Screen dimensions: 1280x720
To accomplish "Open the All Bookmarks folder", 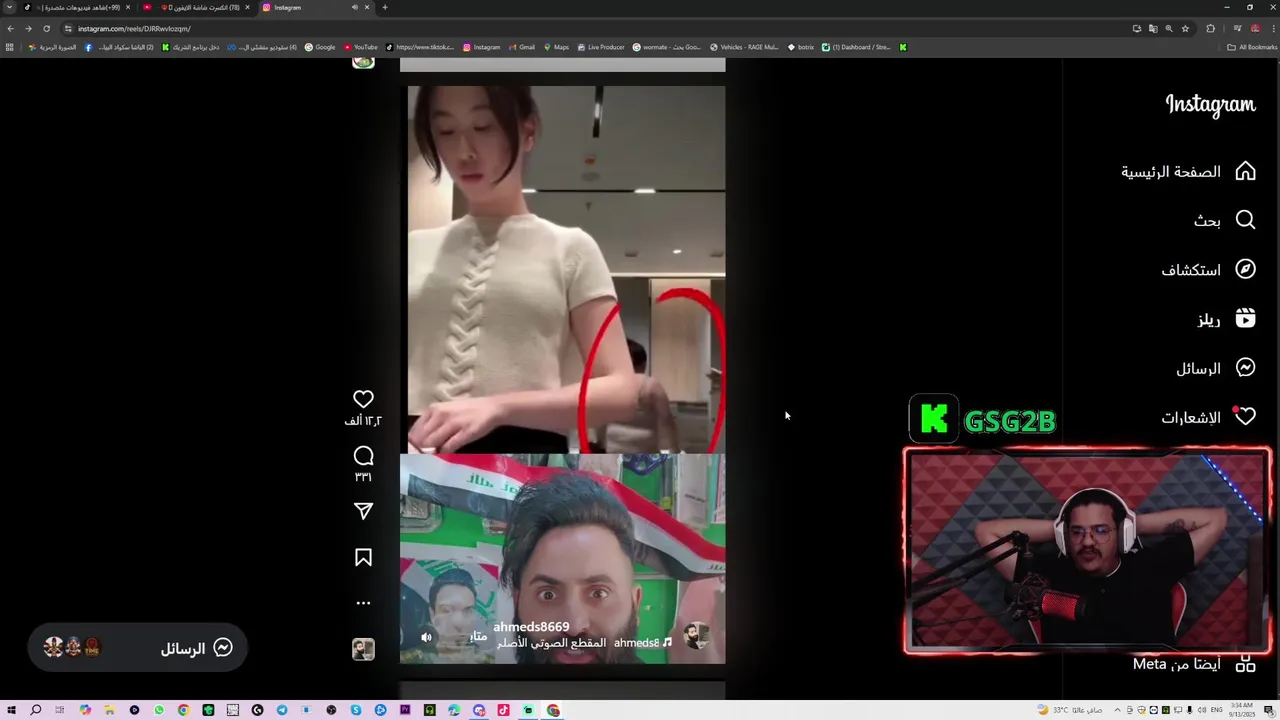I will (1252, 47).
